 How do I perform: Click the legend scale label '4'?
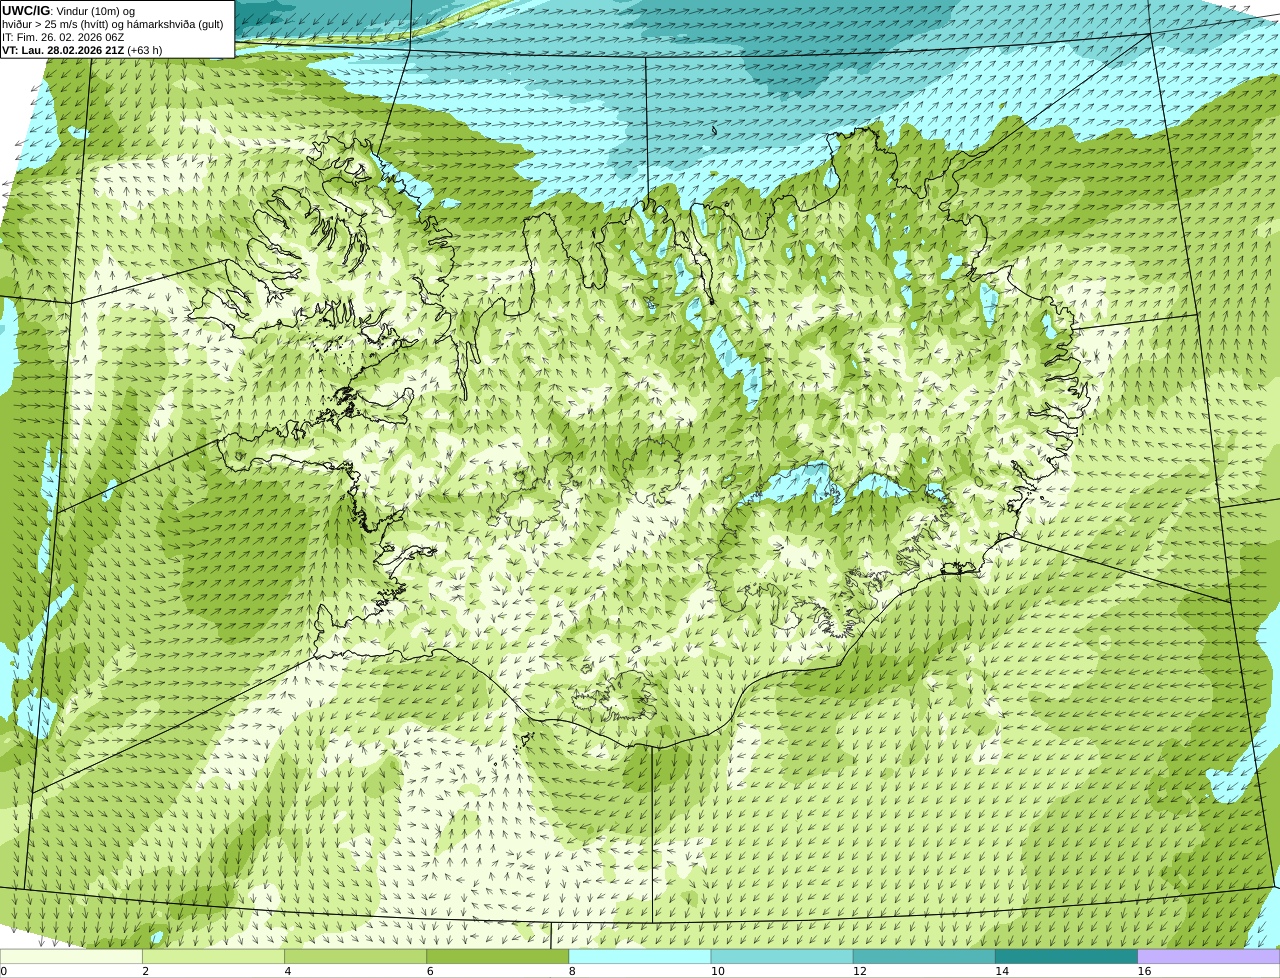pos(287,971)
